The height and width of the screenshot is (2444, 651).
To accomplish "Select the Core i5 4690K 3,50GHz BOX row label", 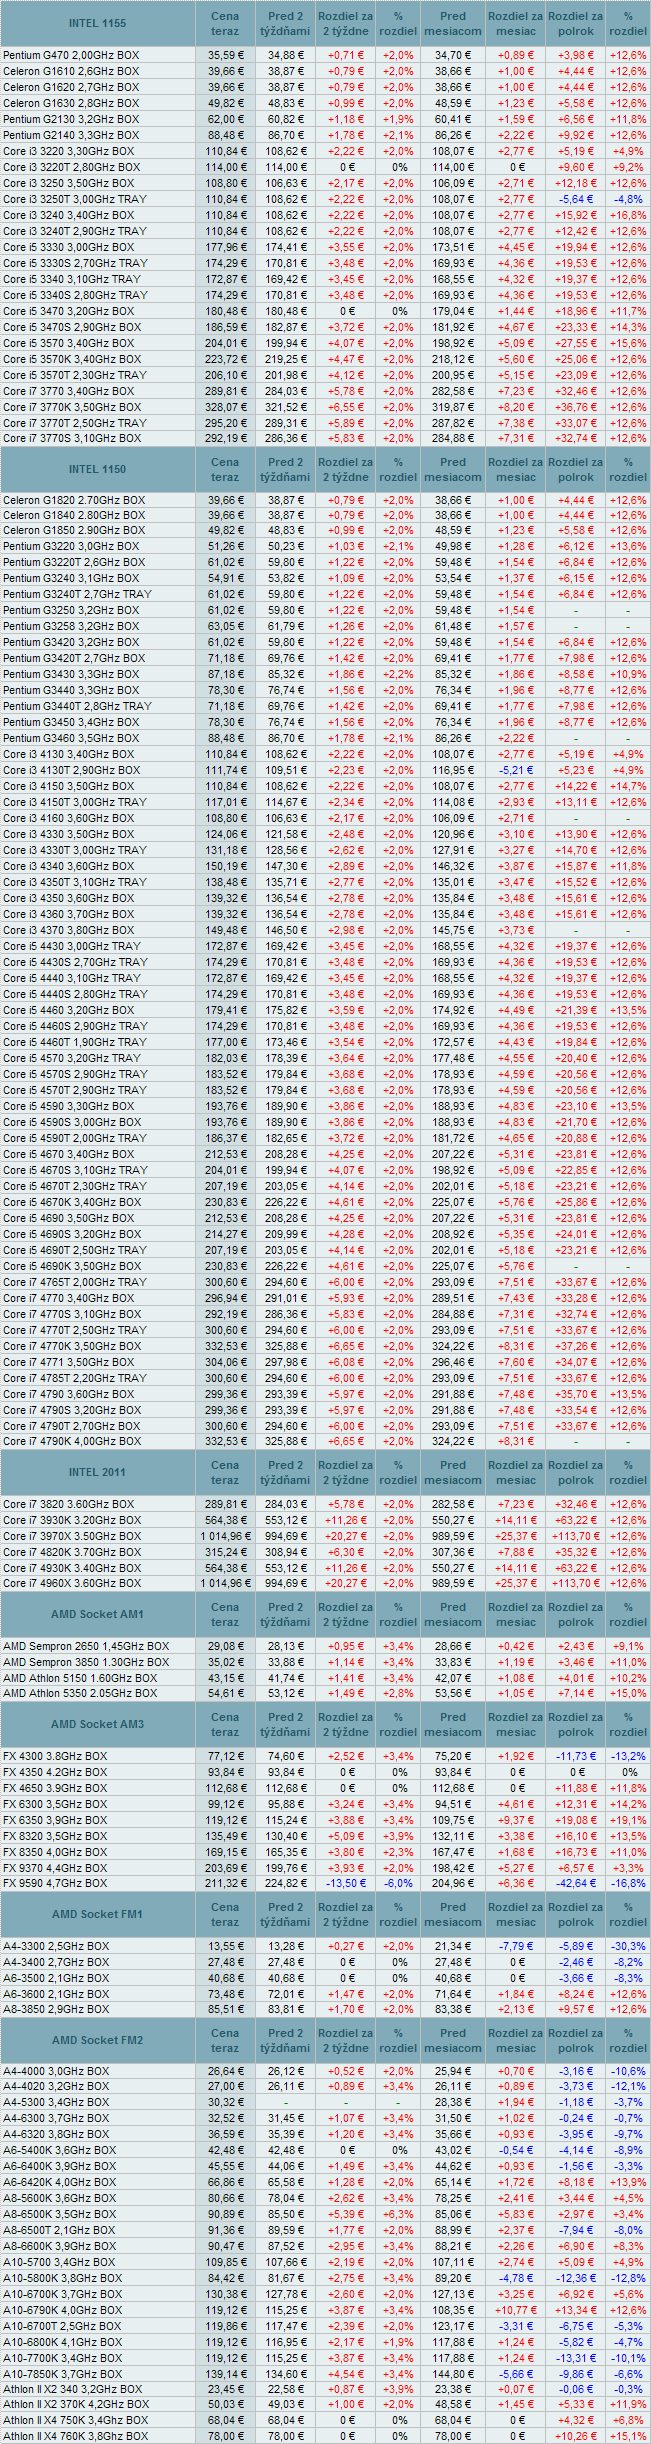I will [72, 1266].
